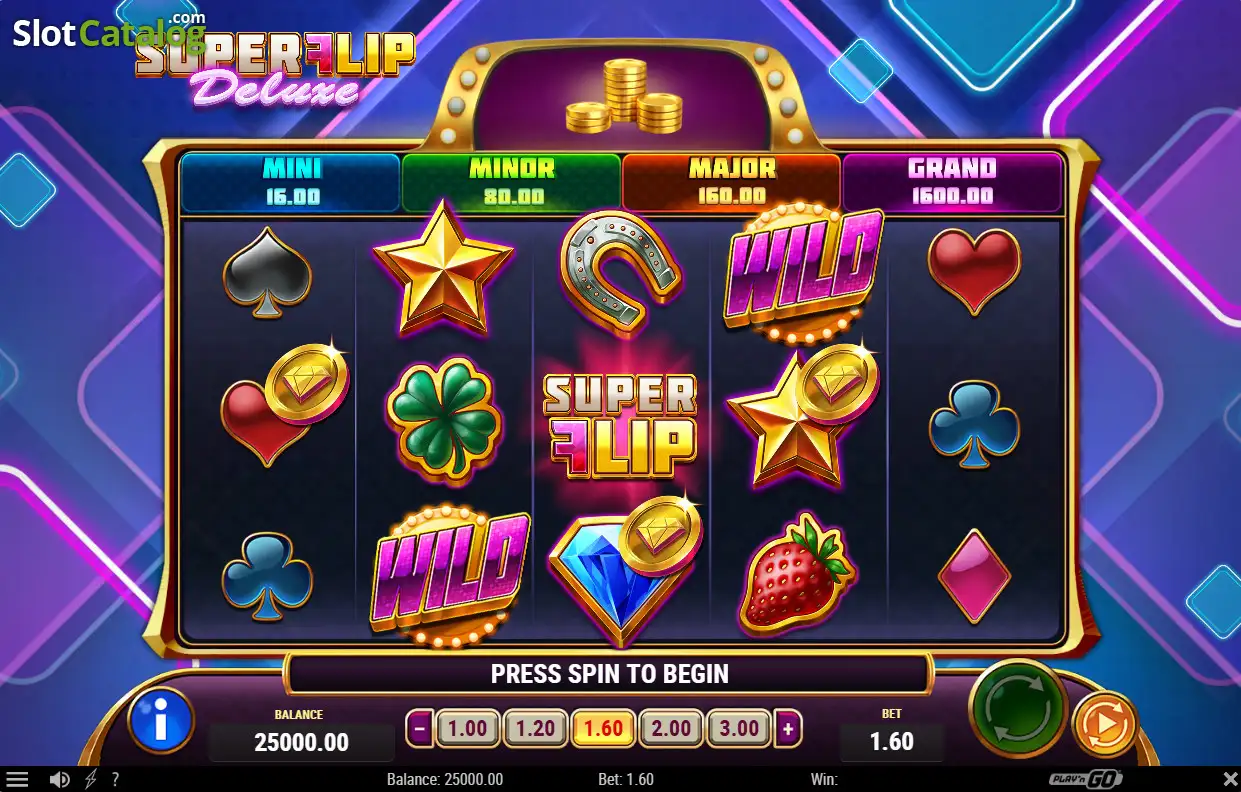Click the green spin button

click(1017, 708)
